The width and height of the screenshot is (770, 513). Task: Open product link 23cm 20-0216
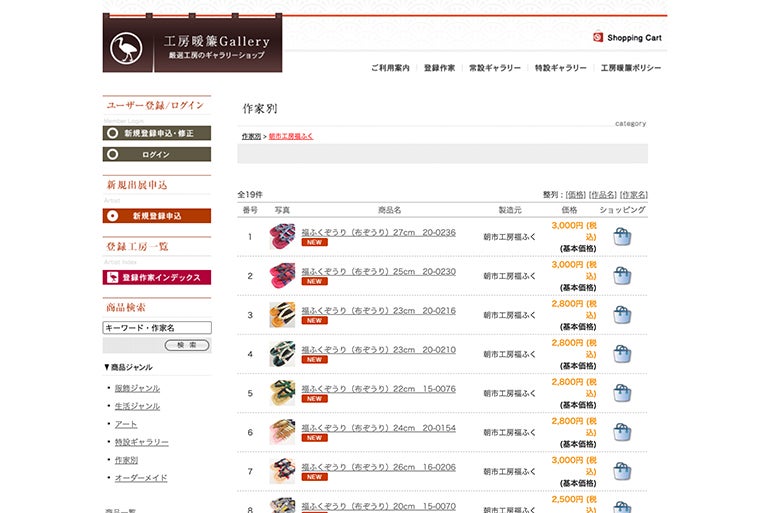click(379, 311)
